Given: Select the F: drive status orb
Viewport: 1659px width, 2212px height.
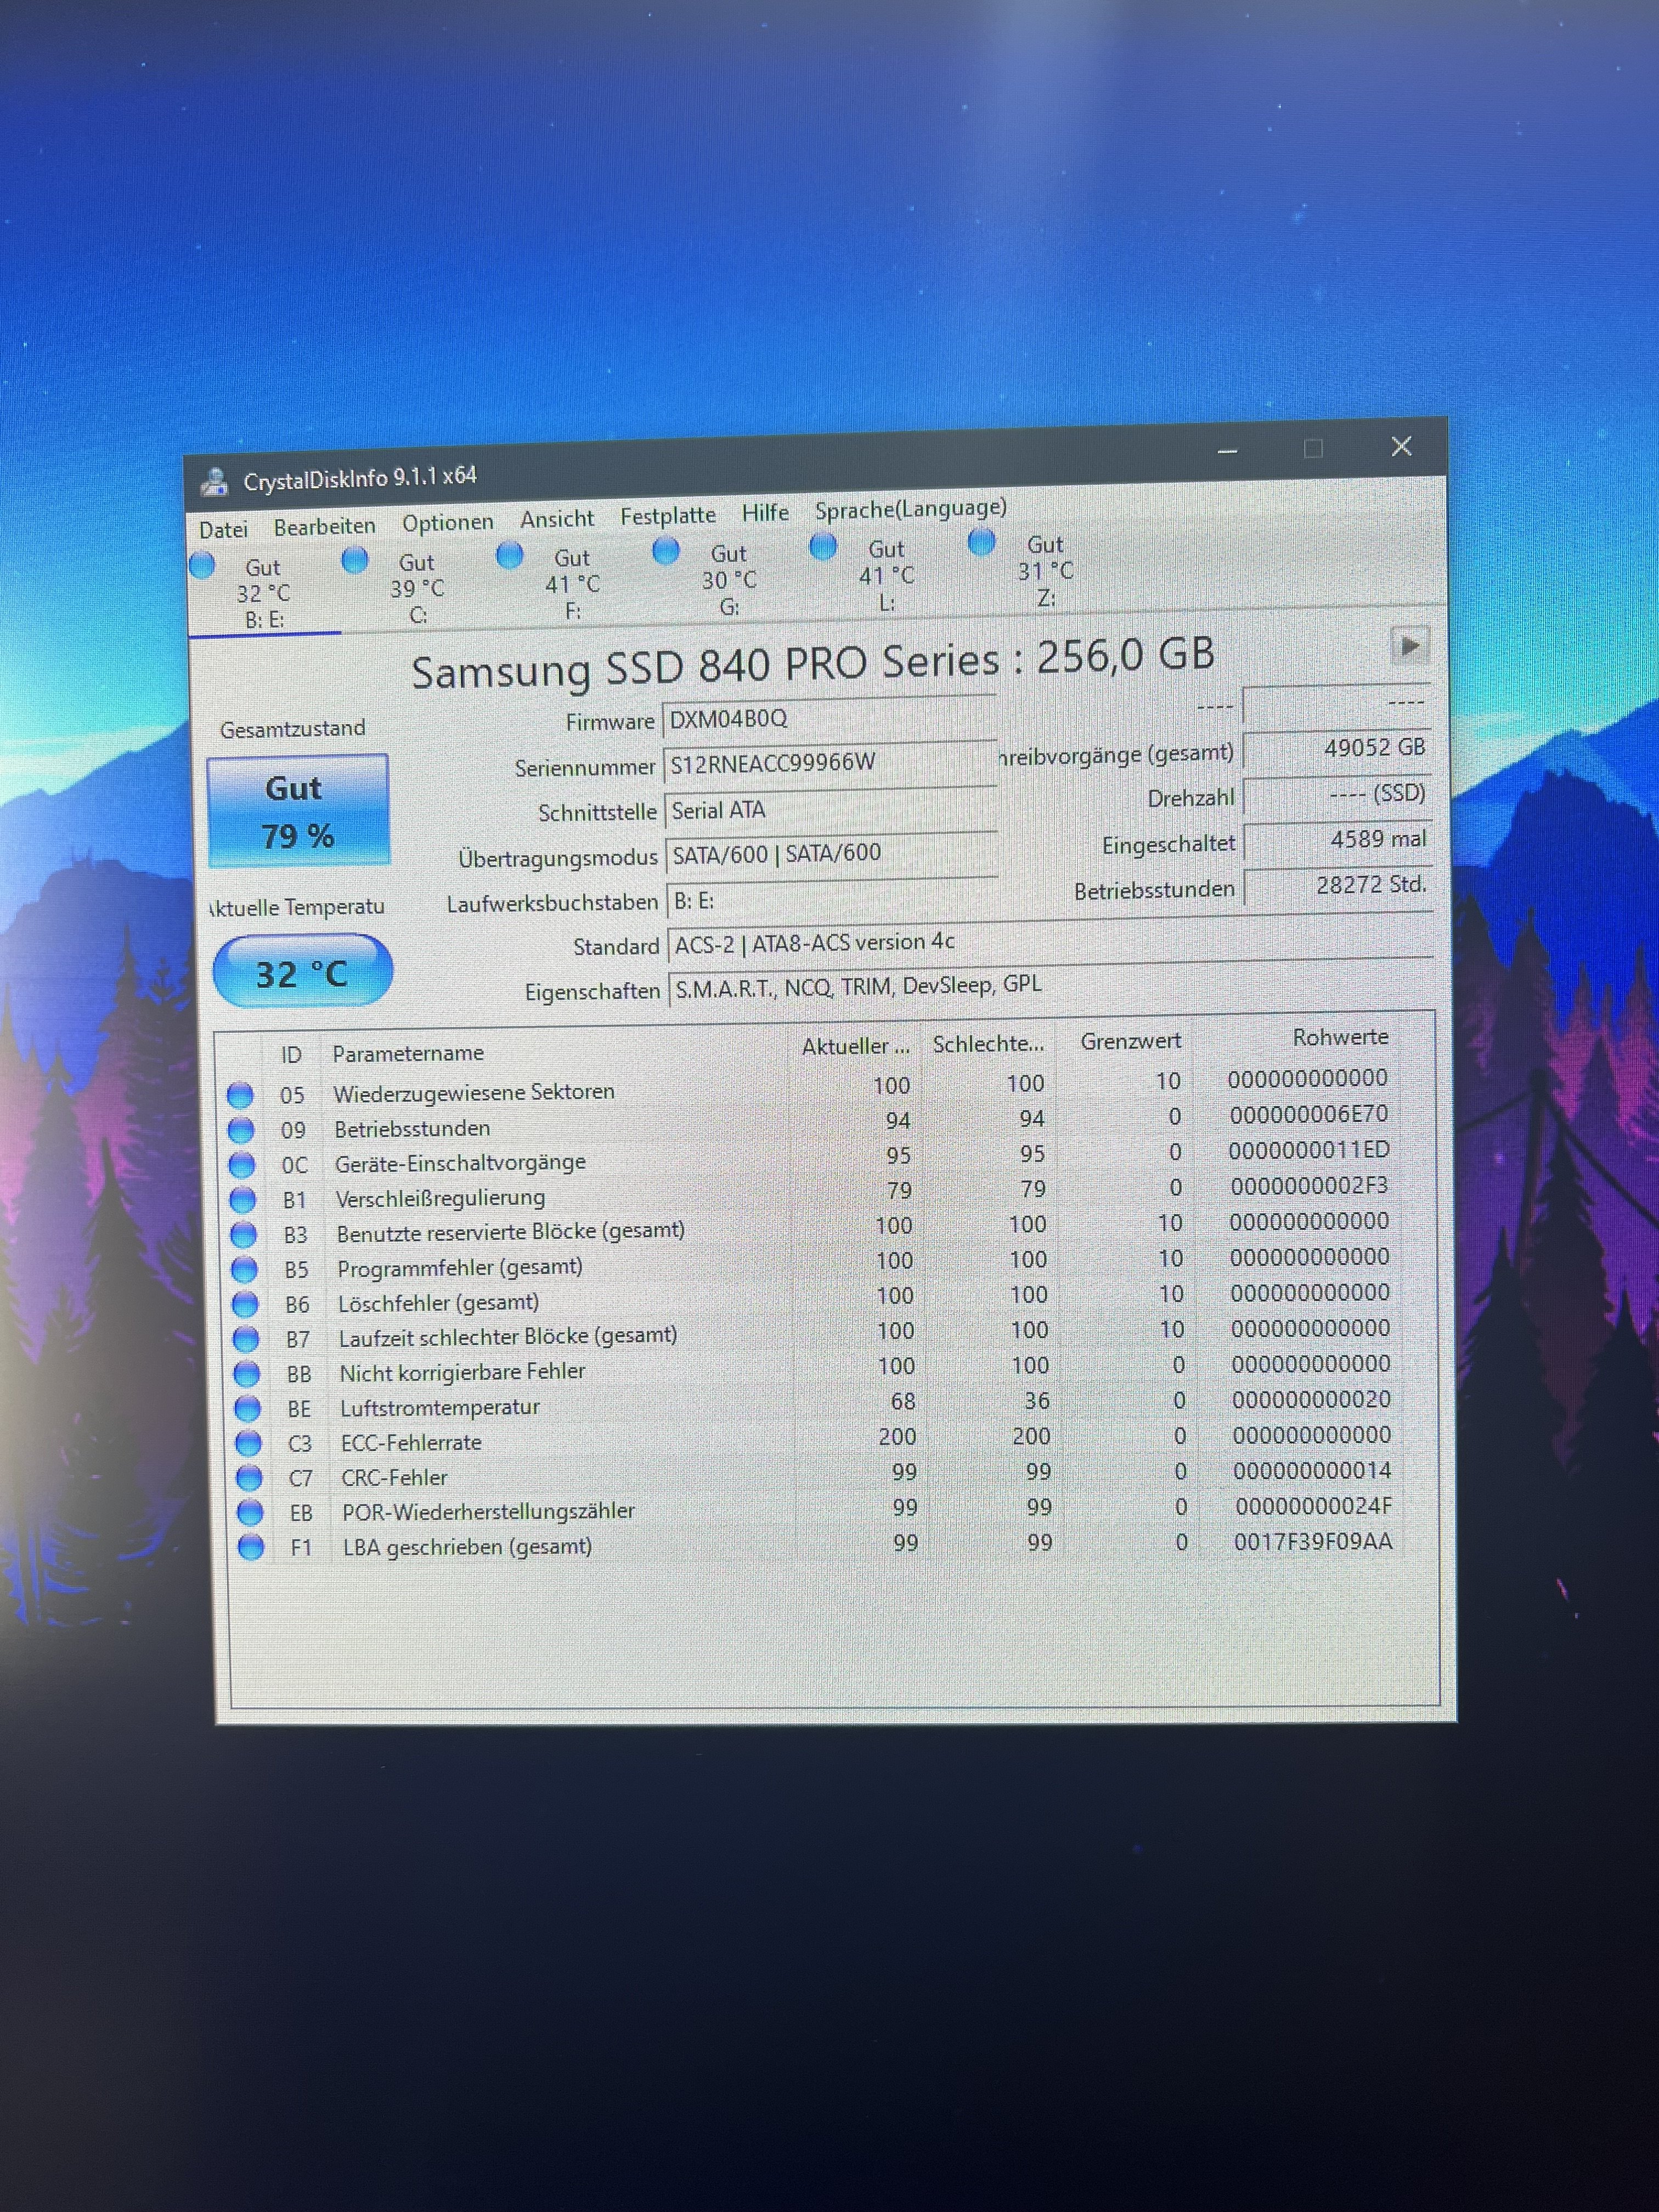Looking at the screenshot, I should 510,555.
